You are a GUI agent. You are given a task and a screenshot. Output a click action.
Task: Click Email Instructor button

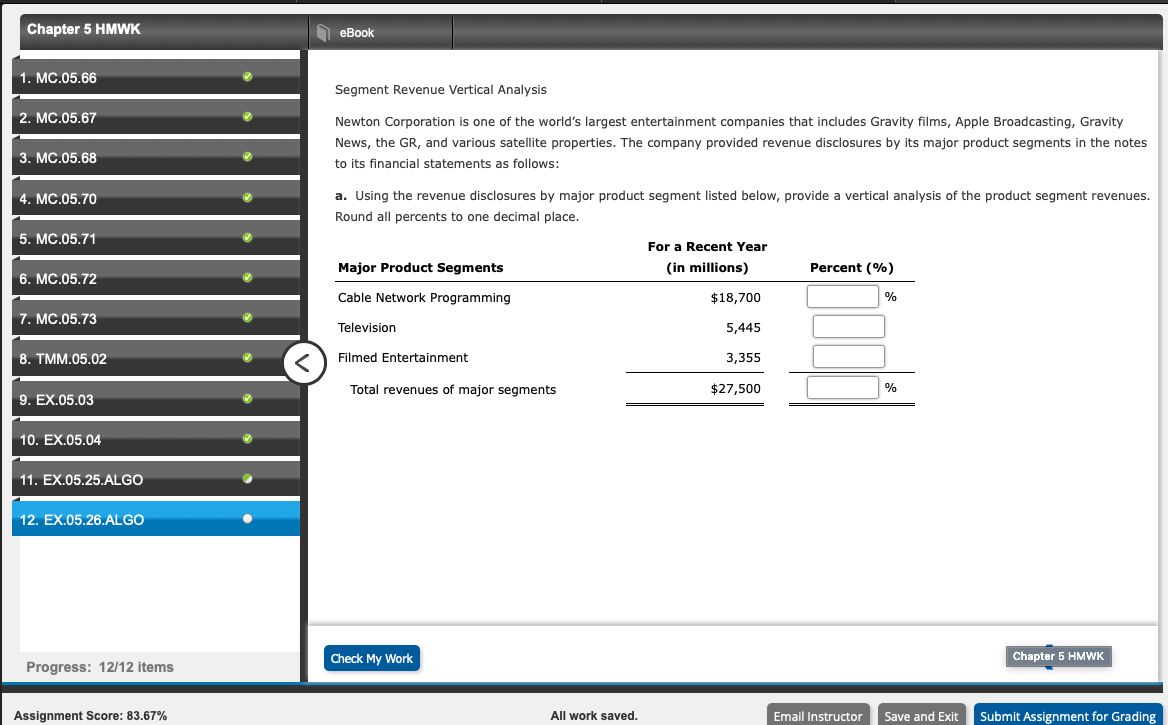[818, 716]
